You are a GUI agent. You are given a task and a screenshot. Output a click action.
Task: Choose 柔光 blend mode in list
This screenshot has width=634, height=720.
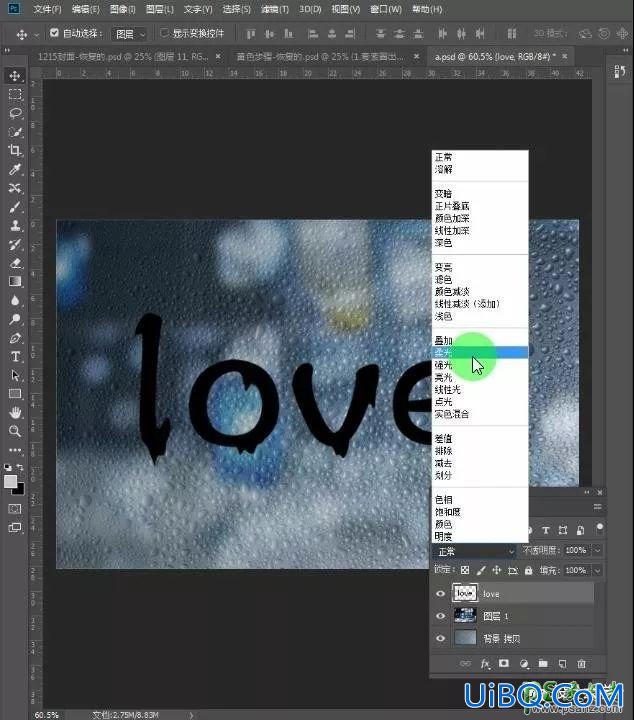point(480,352)
